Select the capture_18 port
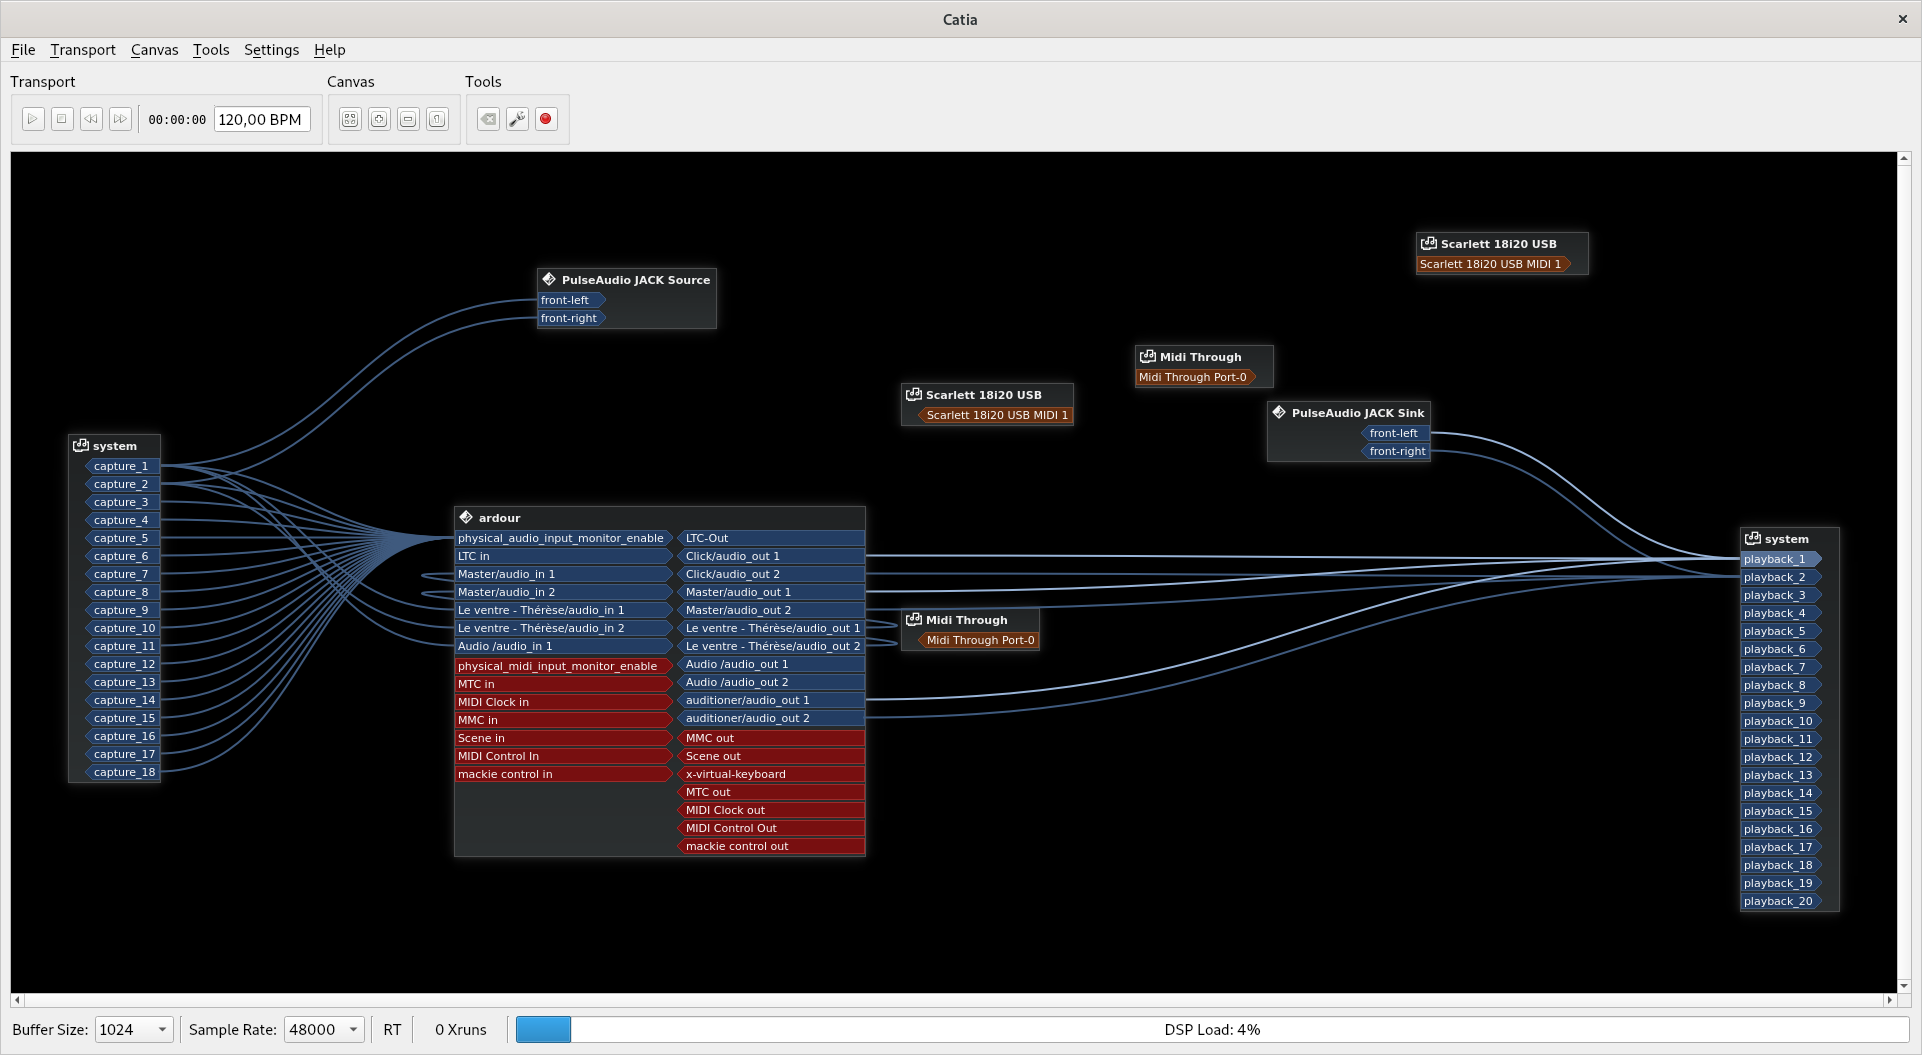The width and height of the screenshot is (1922, 1055). (x=122, y=772)
